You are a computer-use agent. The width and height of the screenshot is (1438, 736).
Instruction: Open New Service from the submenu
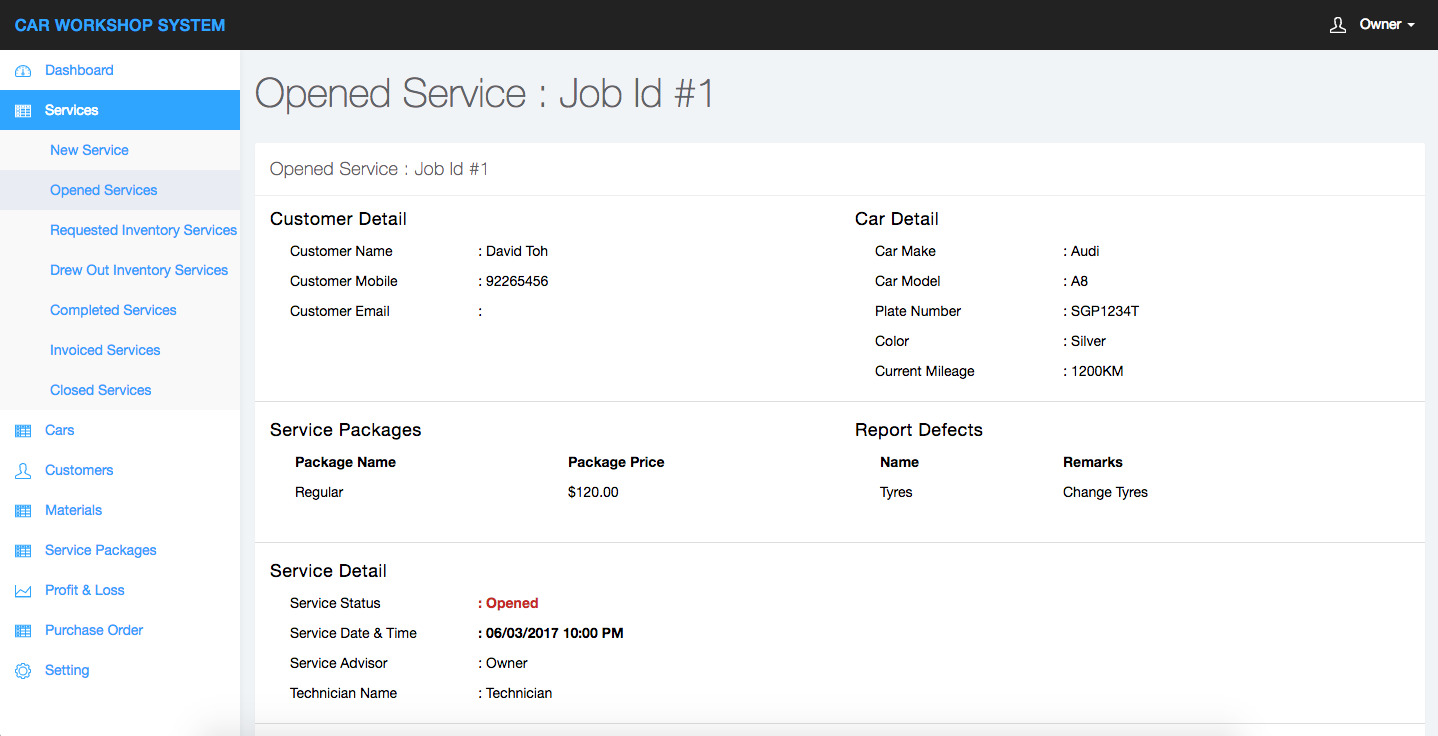tap(89, 150)
